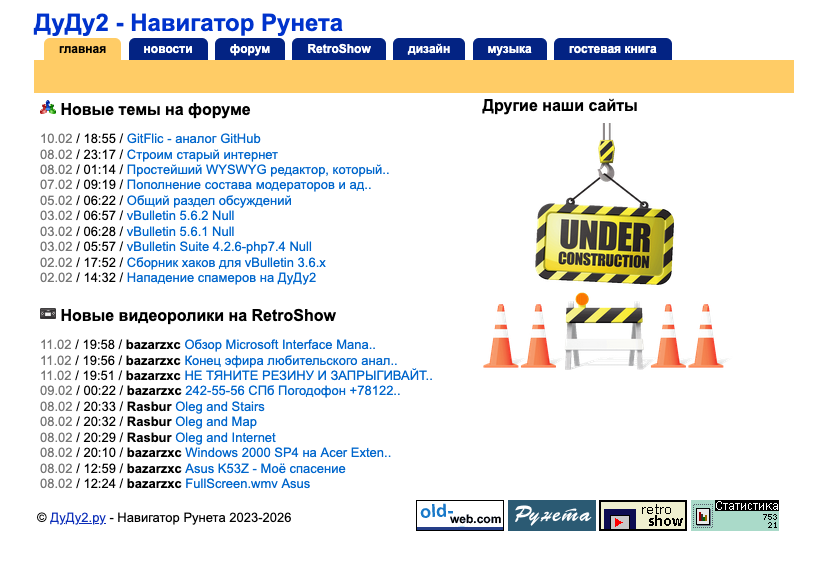This screenshot has height=569, width=829.
Task: Open the форум tab
Action: (x=250, y=49)
